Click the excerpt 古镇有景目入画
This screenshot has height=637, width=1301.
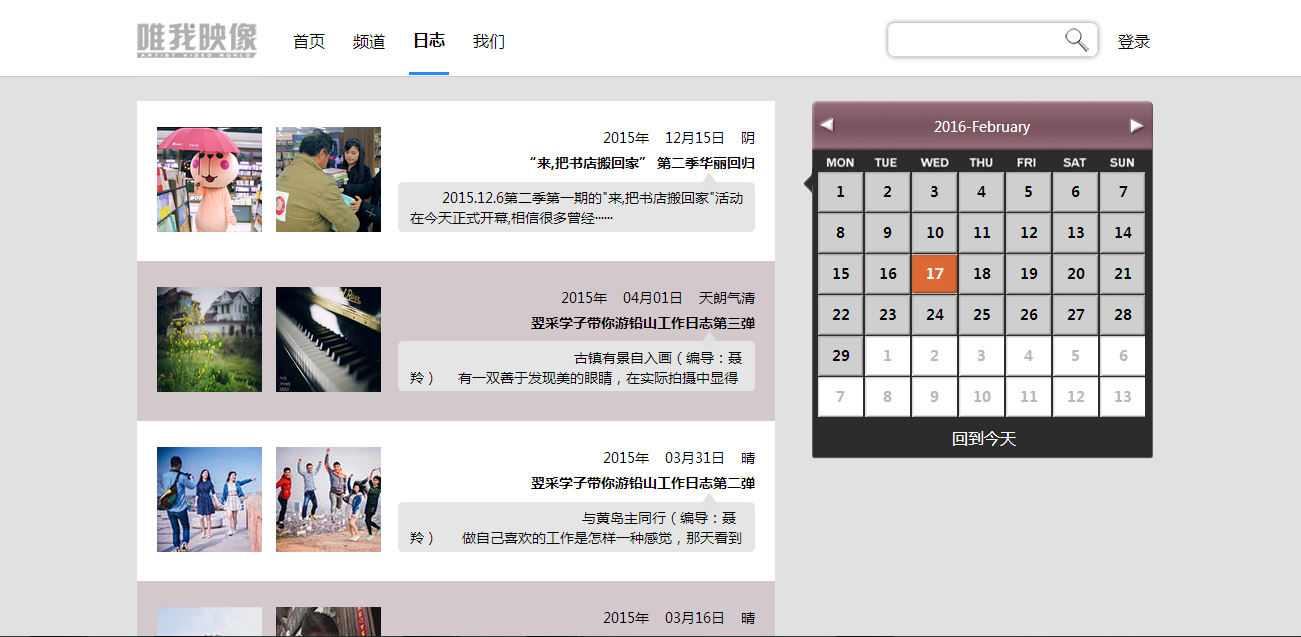click(576, 367)
